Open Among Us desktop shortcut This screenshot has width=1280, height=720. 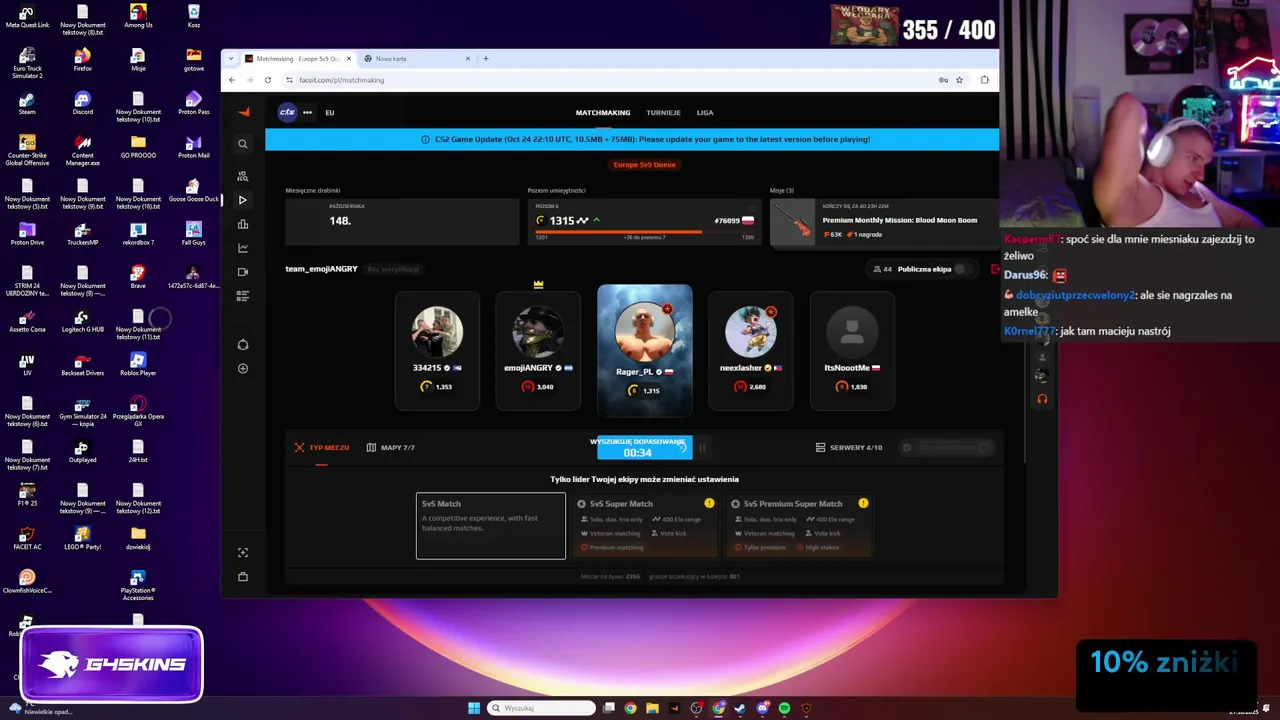click(x=138, y=16)
